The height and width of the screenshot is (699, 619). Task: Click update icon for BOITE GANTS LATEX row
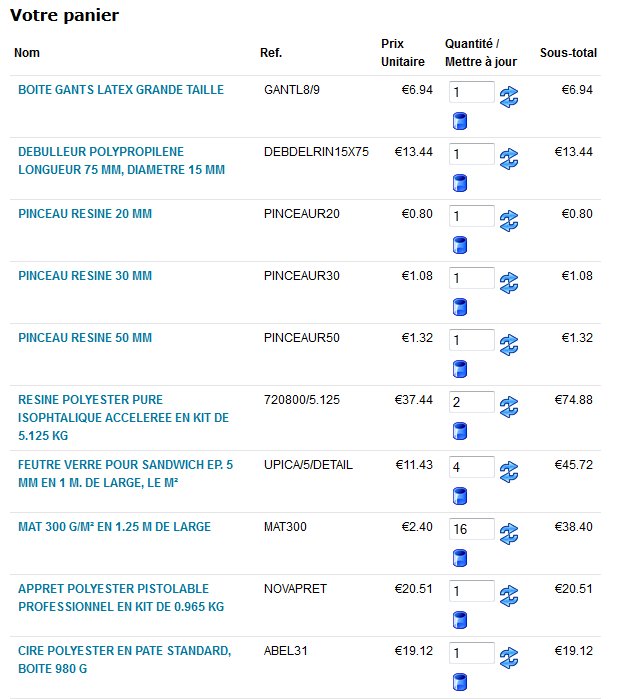509,97
